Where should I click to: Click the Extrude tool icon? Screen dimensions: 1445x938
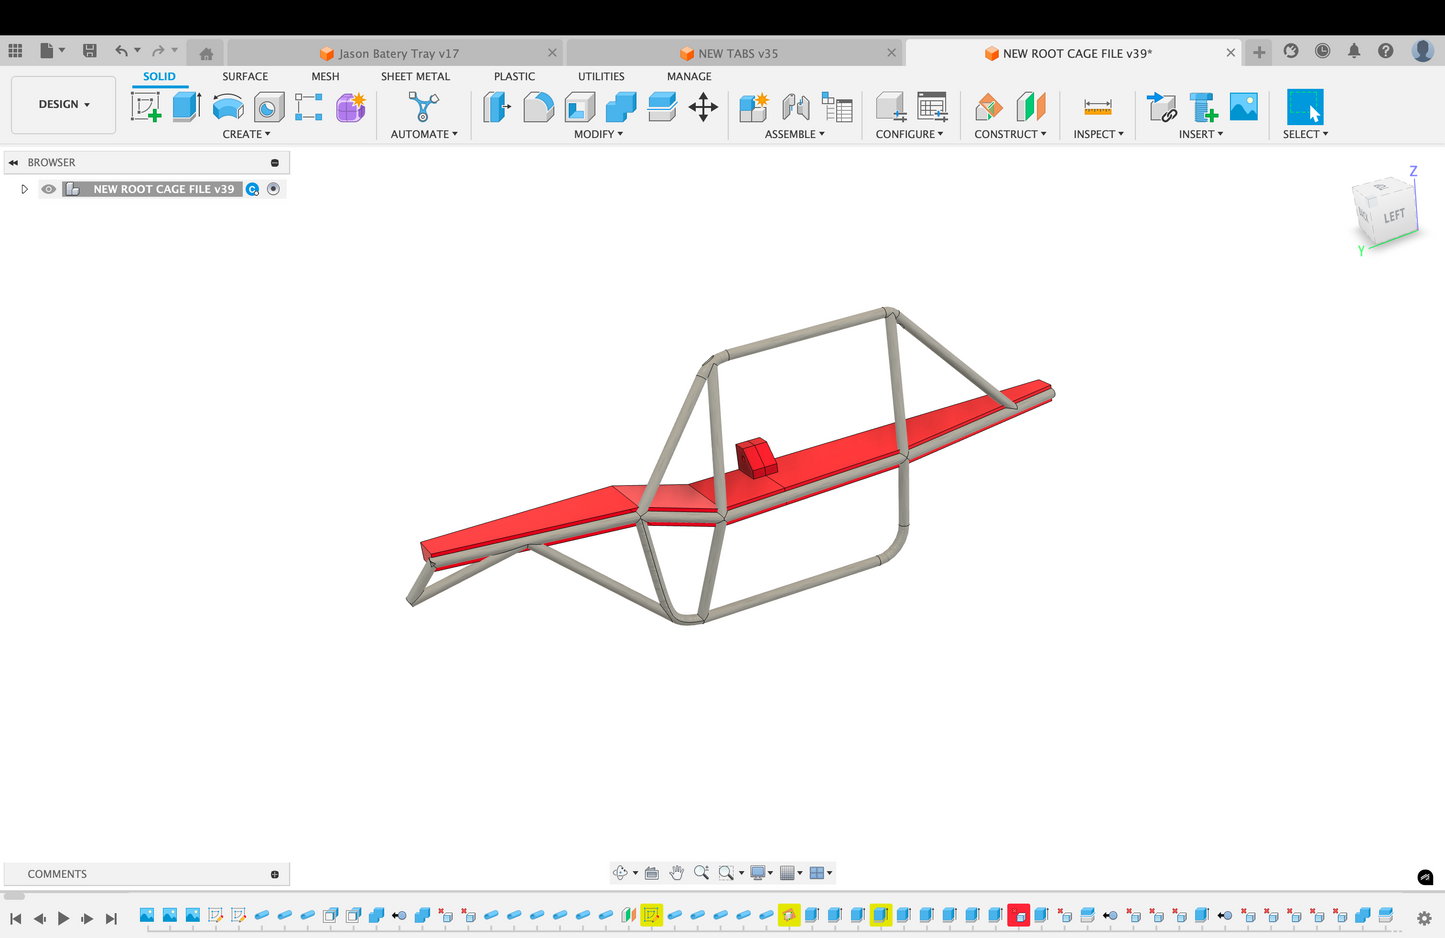tap(187, 107)
